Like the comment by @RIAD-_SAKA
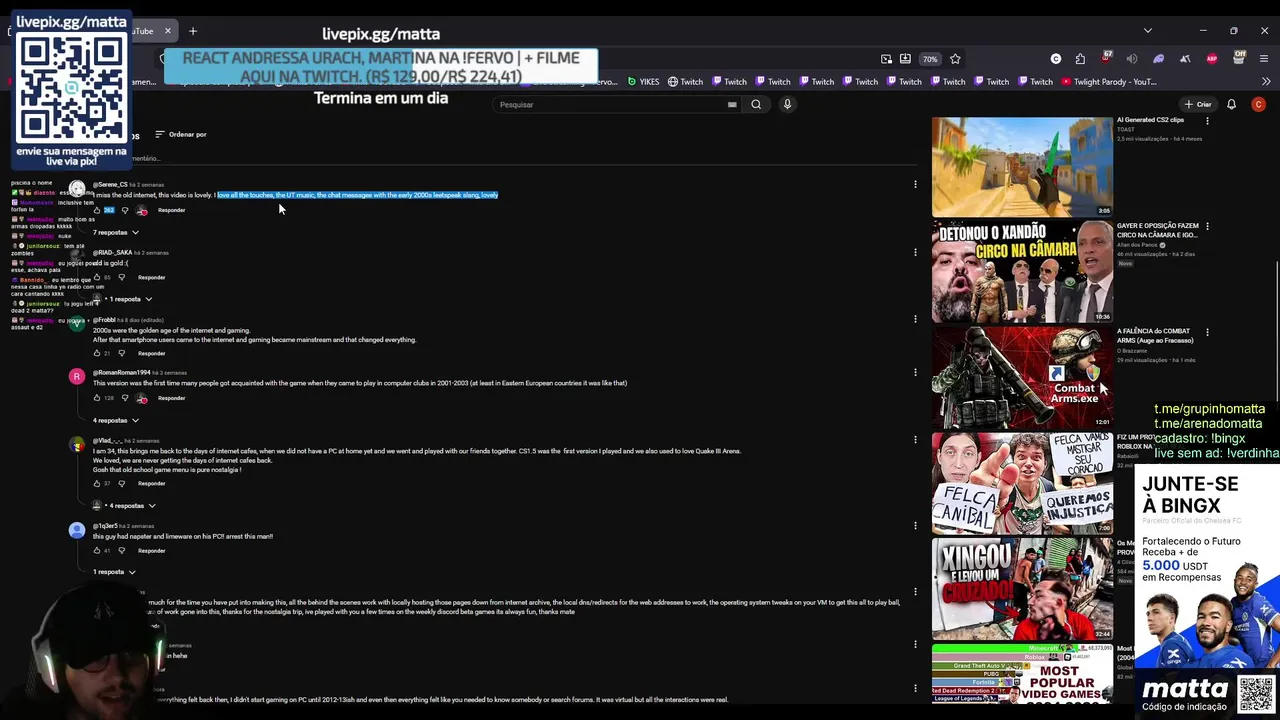 pos(97,277)
